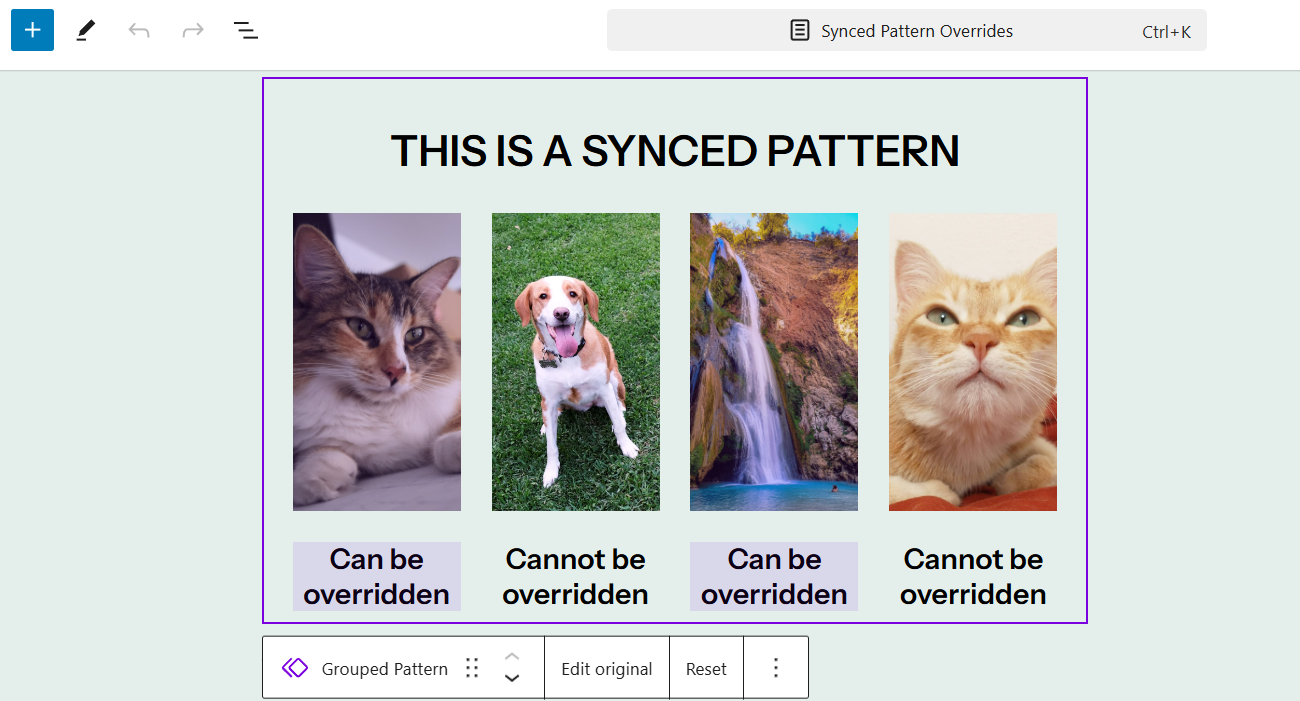Move block down with the down chevron
Viewport: 1300px width, 701px height.
(512, 679)
